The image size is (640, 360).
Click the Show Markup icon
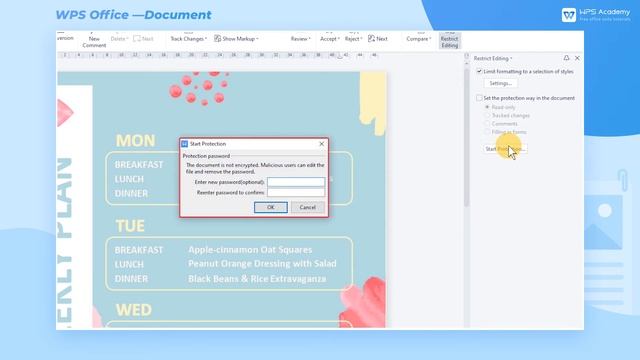218,38
